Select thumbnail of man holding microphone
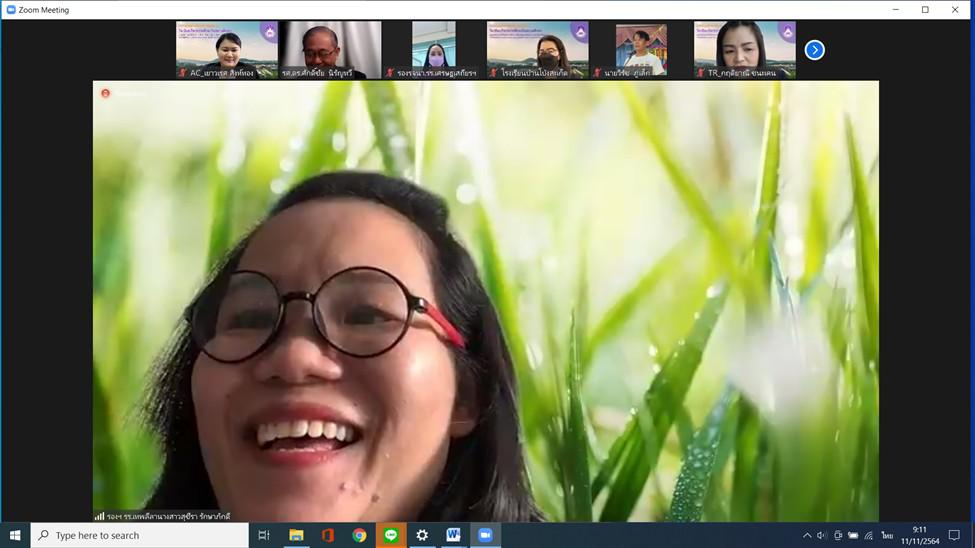Image resolution: width=975 pixels, height=548 pixels. click(x=641, y=50)
